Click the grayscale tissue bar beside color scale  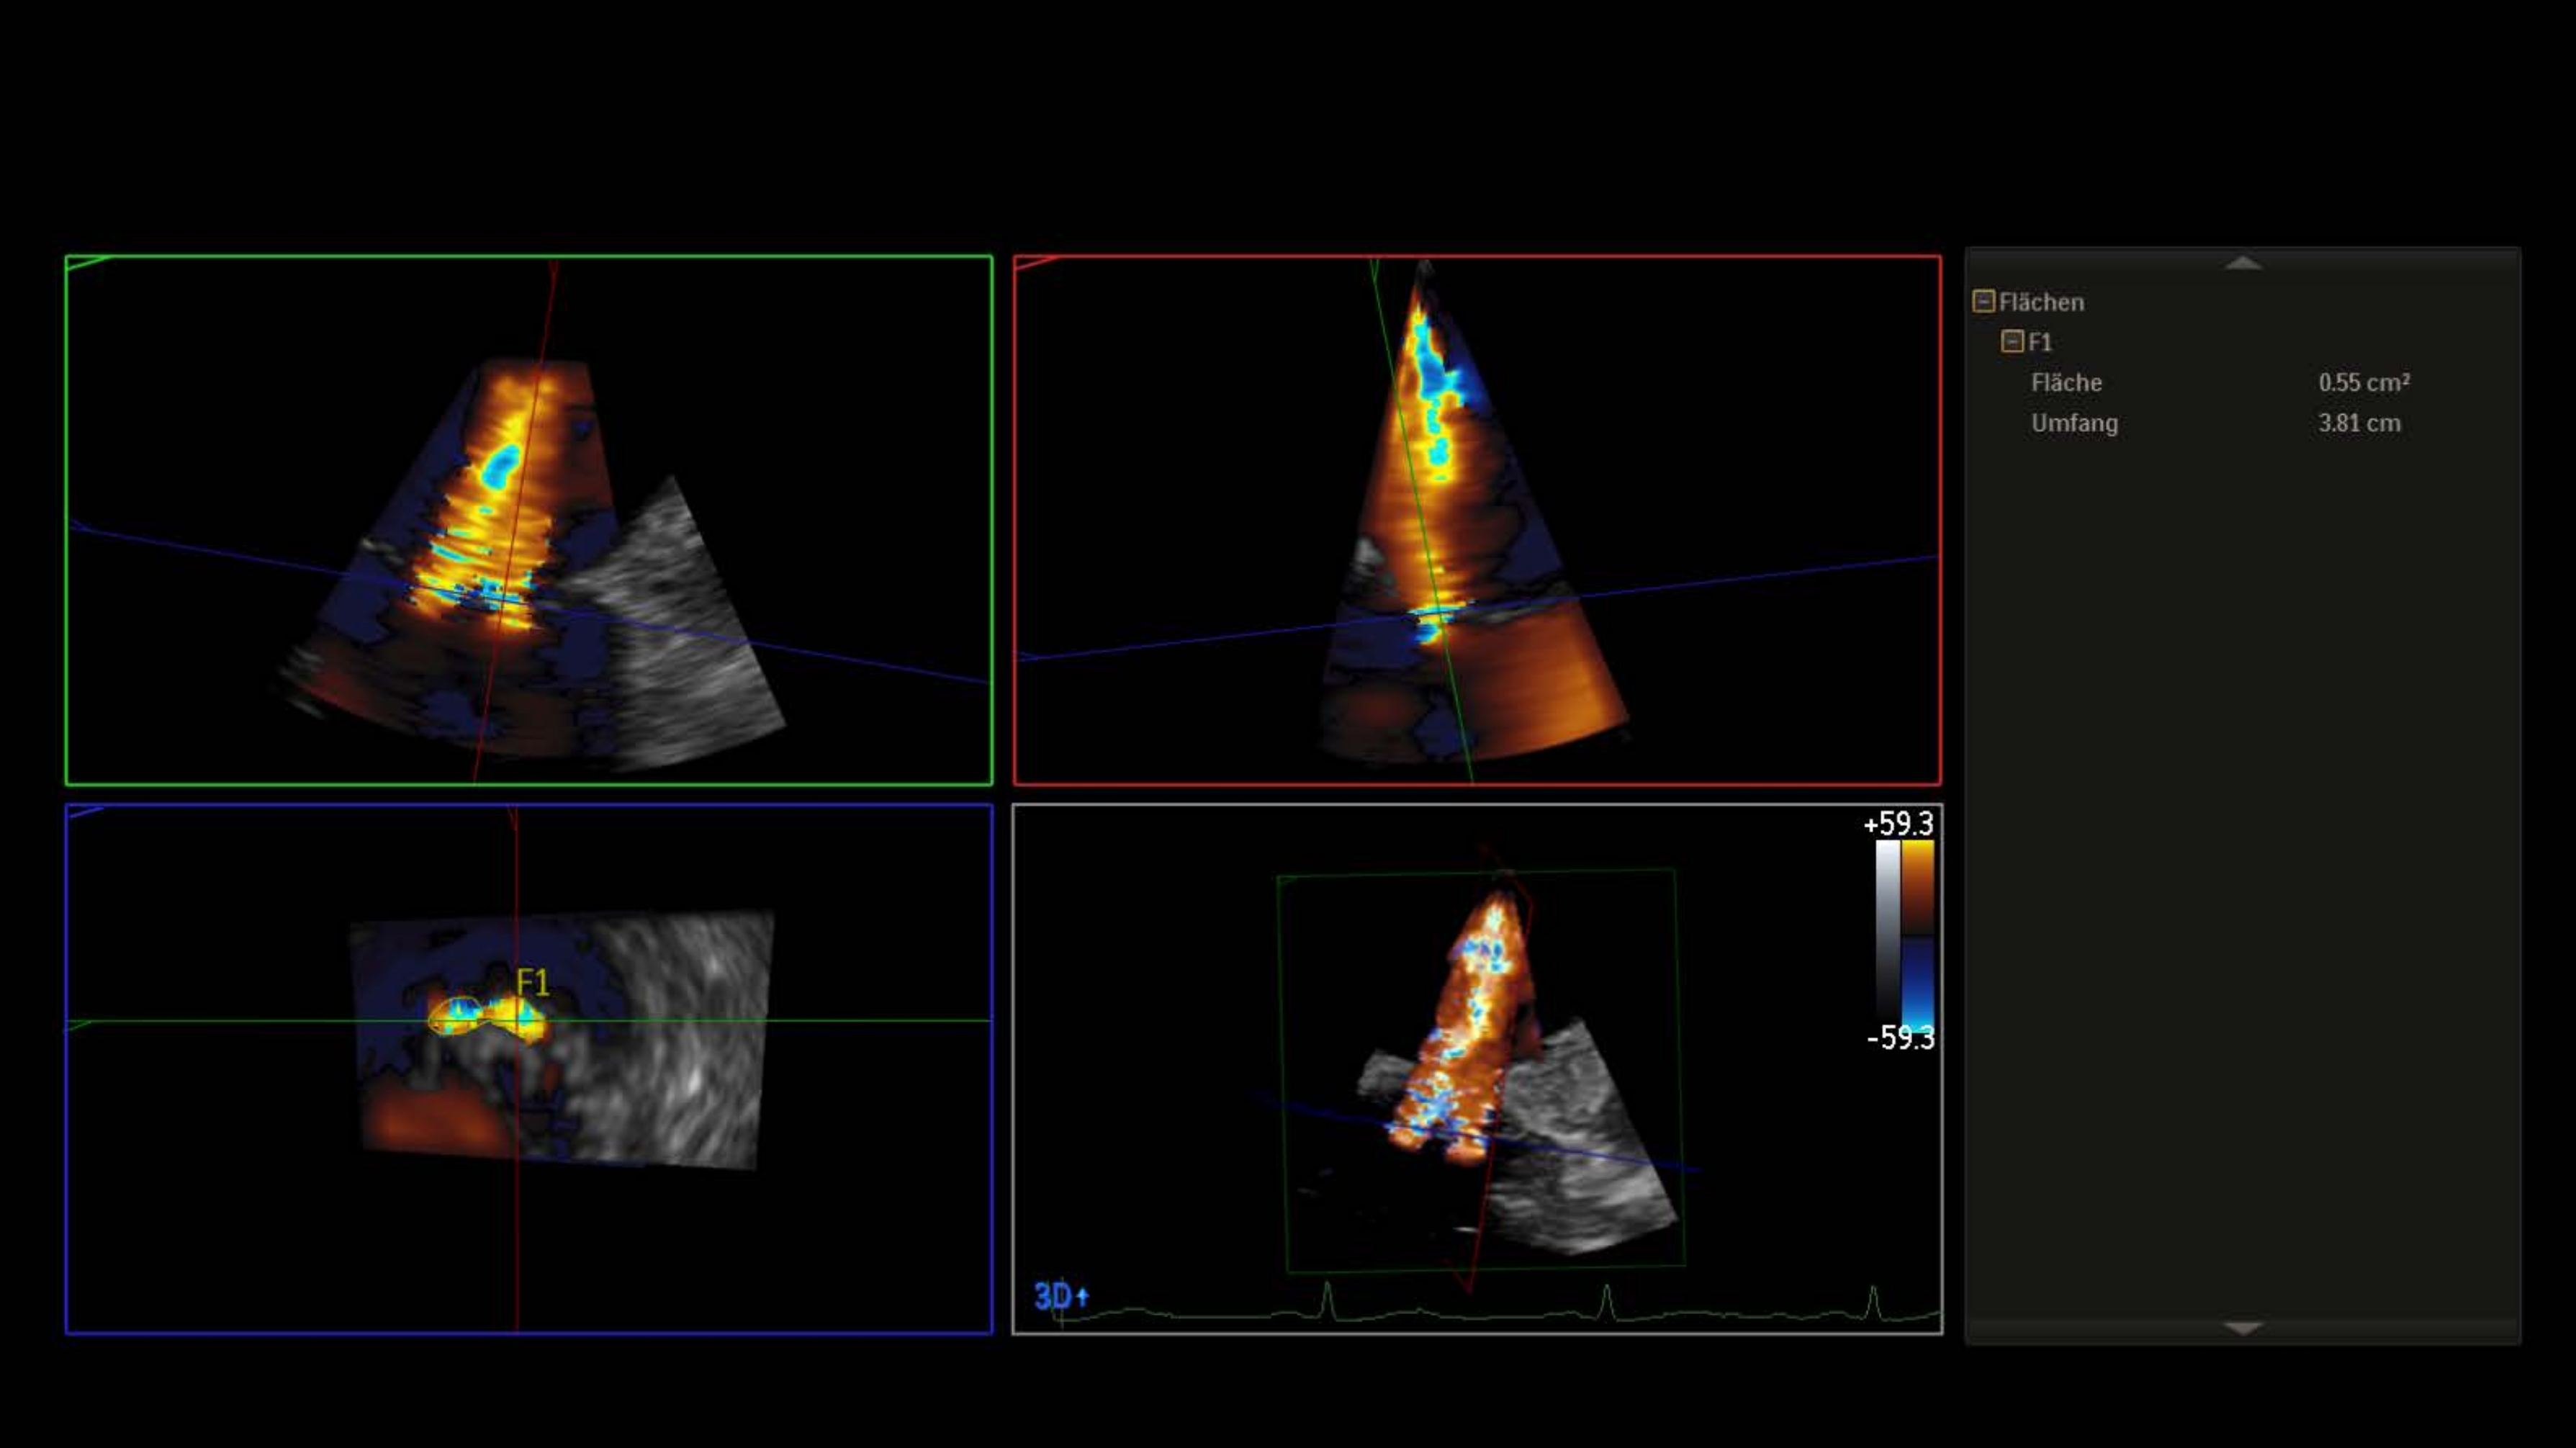point(1887,930)
